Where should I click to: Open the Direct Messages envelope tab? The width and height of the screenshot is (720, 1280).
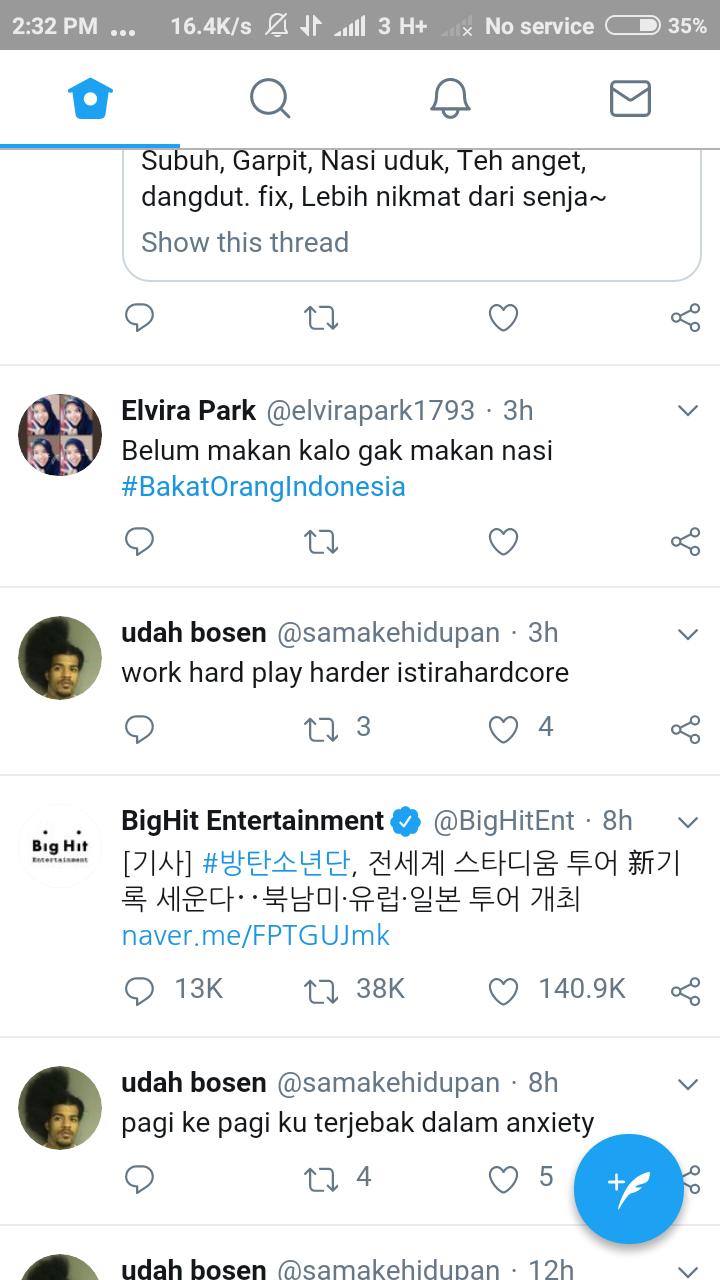630,99
